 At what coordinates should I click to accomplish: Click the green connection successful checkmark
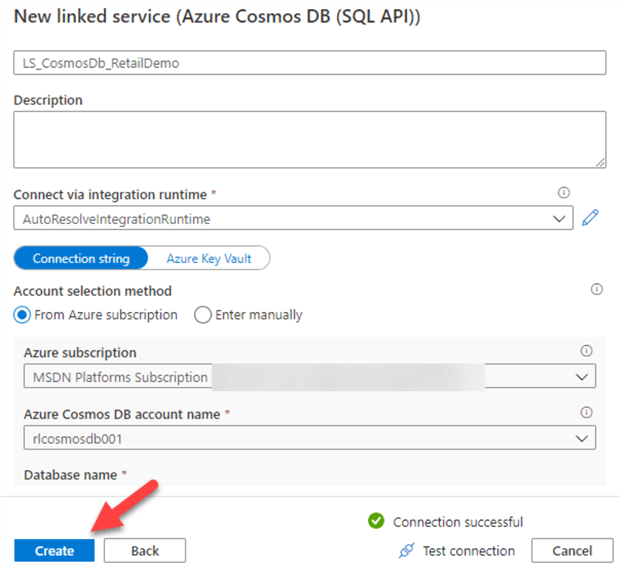pyautogui.click(x=376, y=521)
